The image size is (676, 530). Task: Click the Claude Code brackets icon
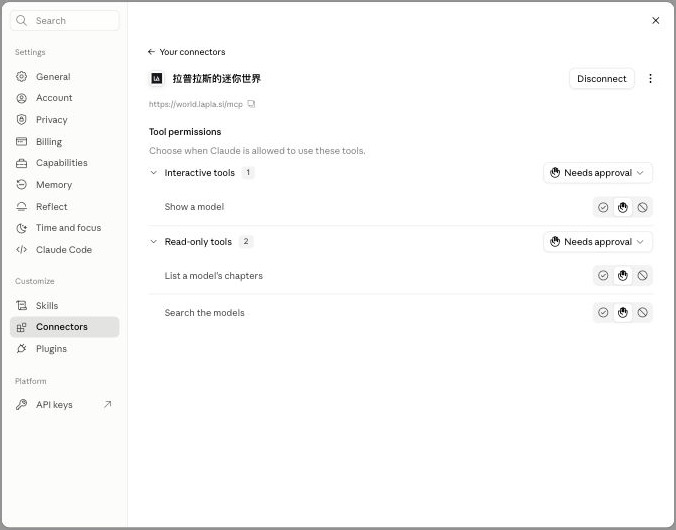(21, 249)
